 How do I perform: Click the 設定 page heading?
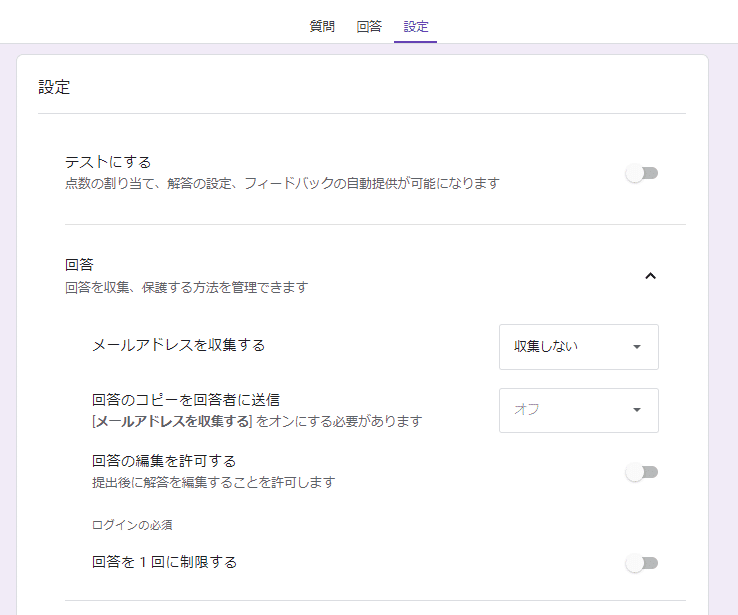[x=54, y=87]
